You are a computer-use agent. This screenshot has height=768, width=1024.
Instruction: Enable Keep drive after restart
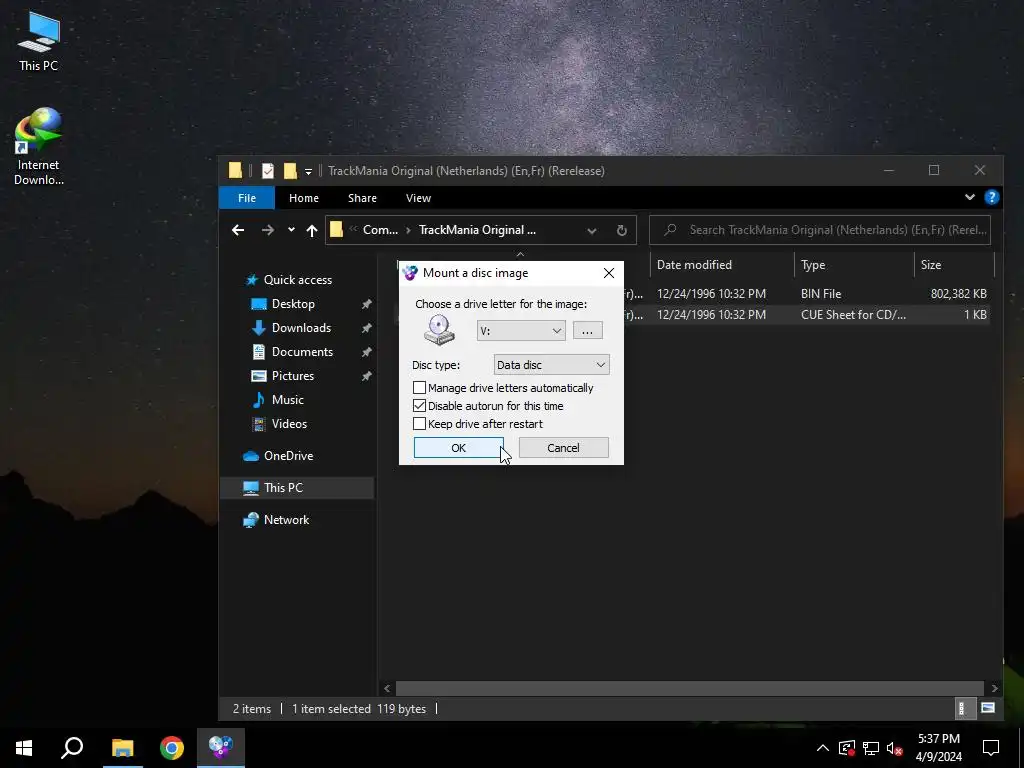(x=420, y=424)
